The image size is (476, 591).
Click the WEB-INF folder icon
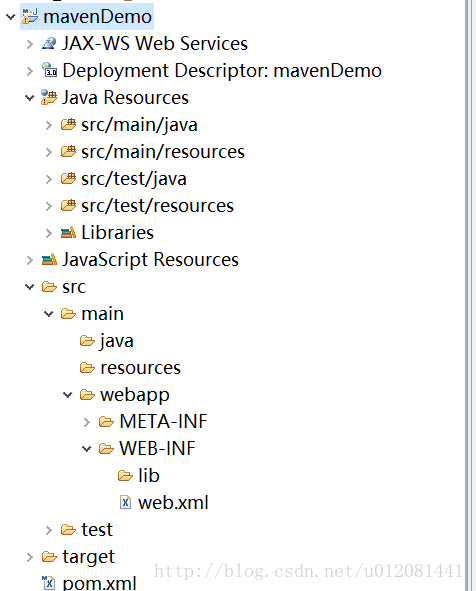click(x=107, y=449)
